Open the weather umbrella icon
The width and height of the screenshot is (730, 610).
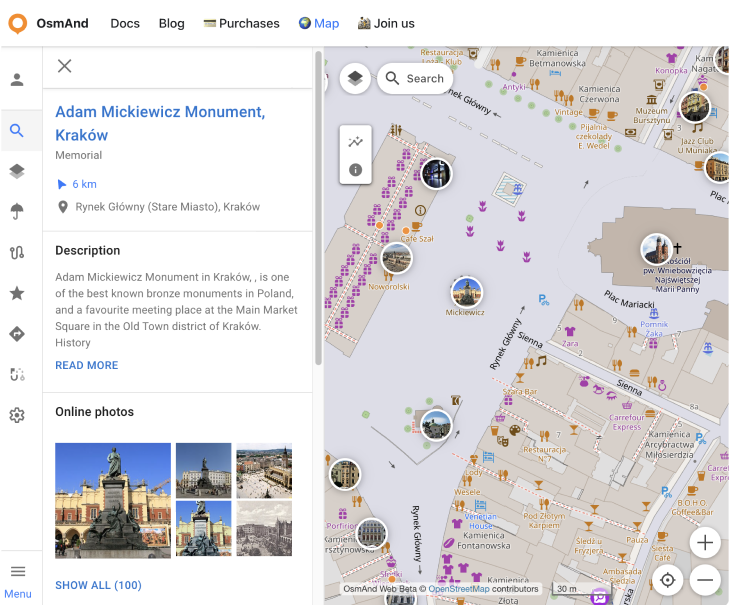click(x=17, y=211)
